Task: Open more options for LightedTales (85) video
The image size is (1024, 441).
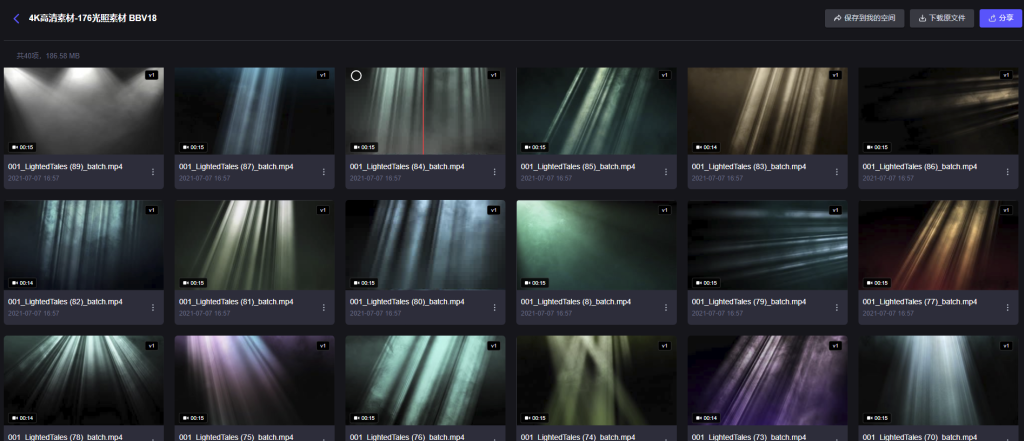Action: pos(665,172)
